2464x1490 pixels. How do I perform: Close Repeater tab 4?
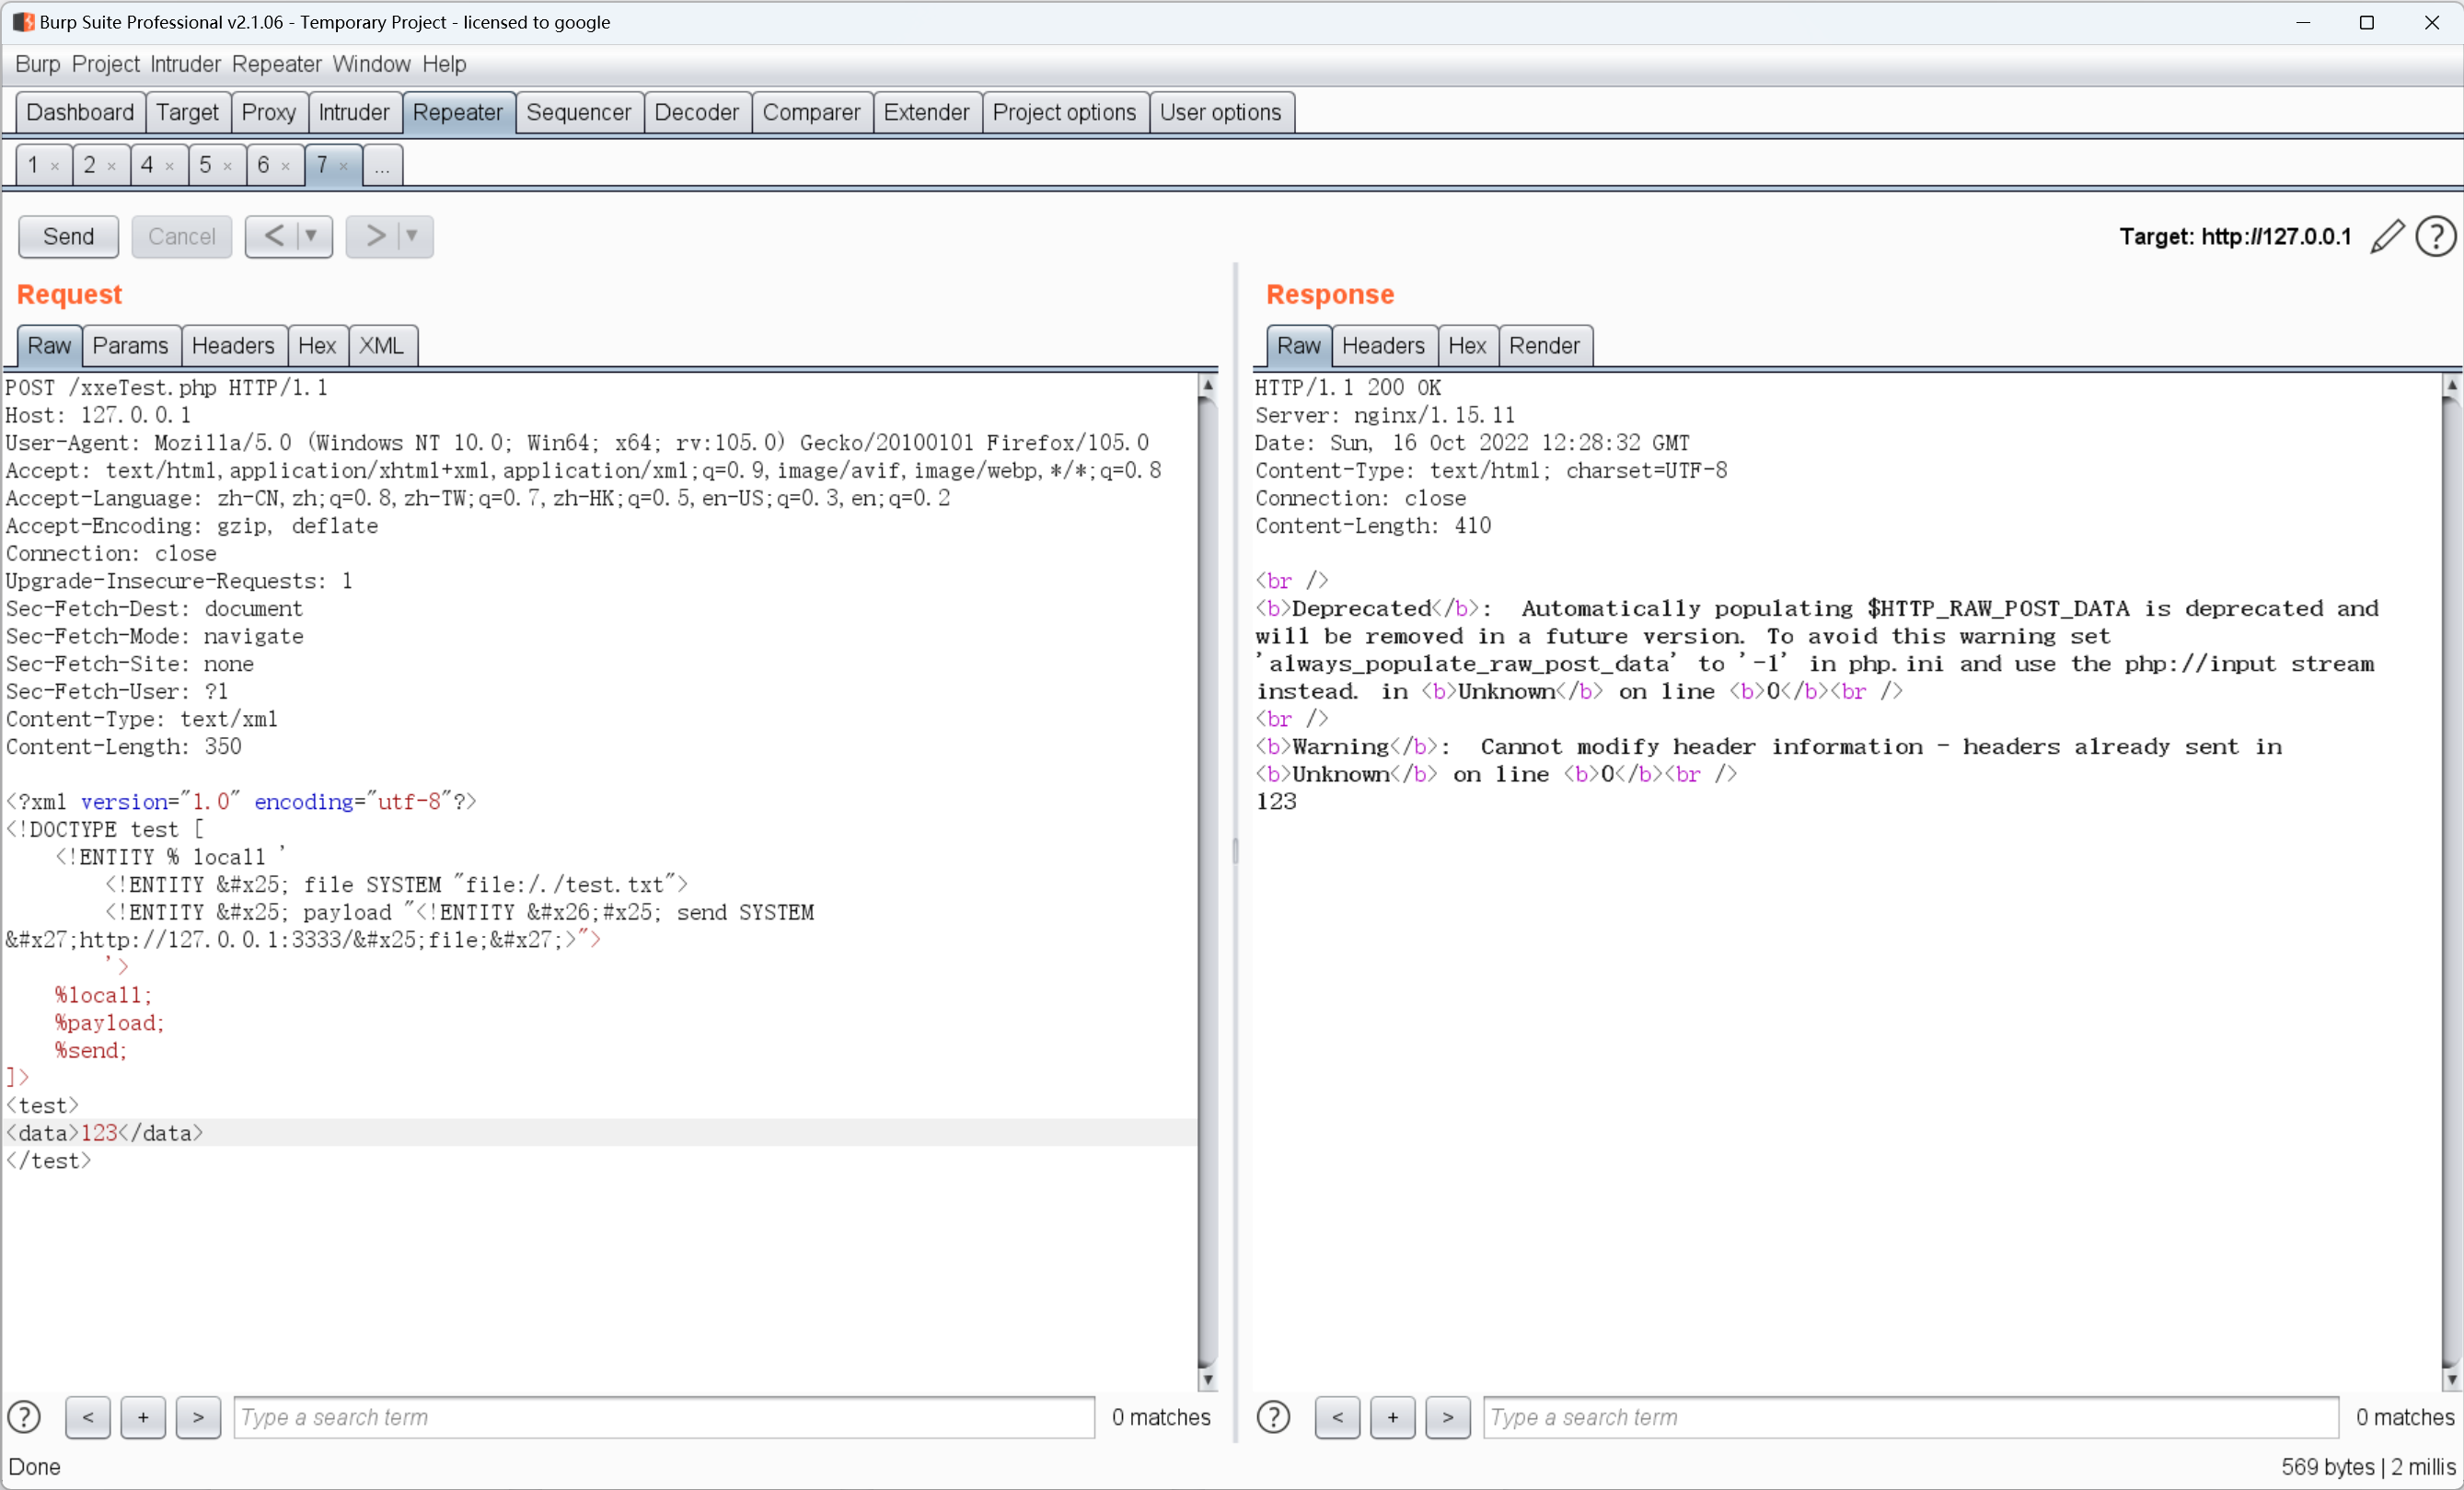coord(170,166)
